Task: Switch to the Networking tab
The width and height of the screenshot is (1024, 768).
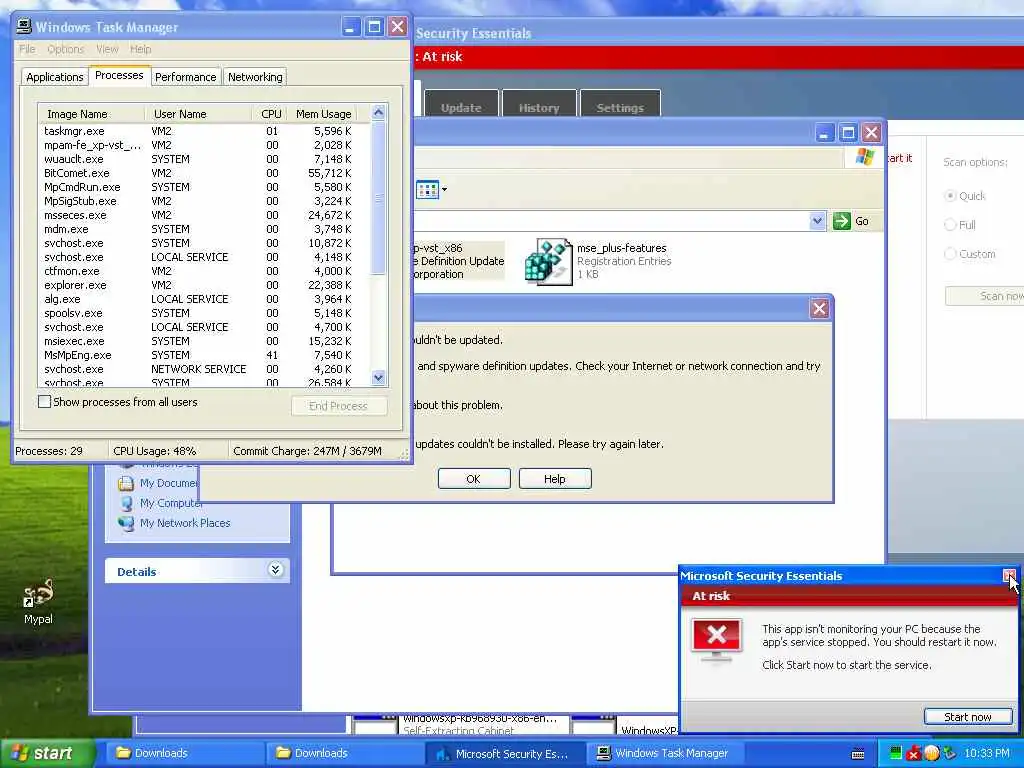Action: pyautogui.click(x=255, y=77)
